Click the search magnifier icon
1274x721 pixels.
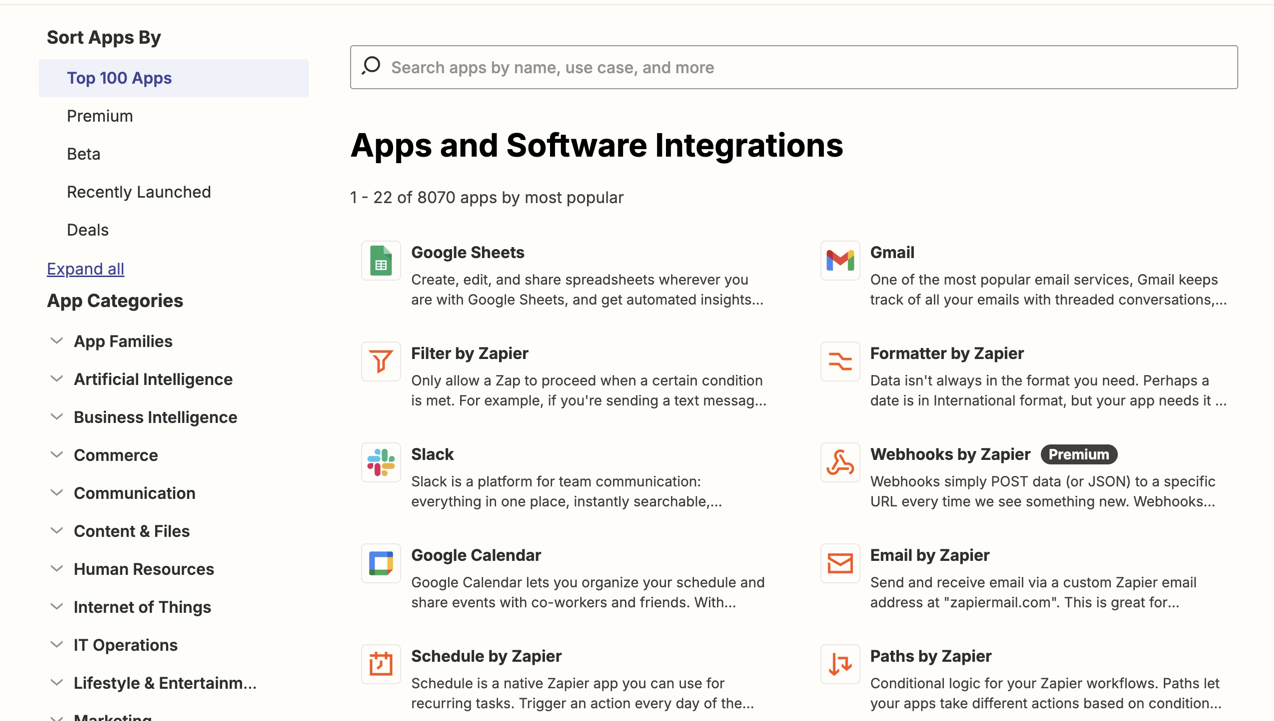[x=369, y=66]
